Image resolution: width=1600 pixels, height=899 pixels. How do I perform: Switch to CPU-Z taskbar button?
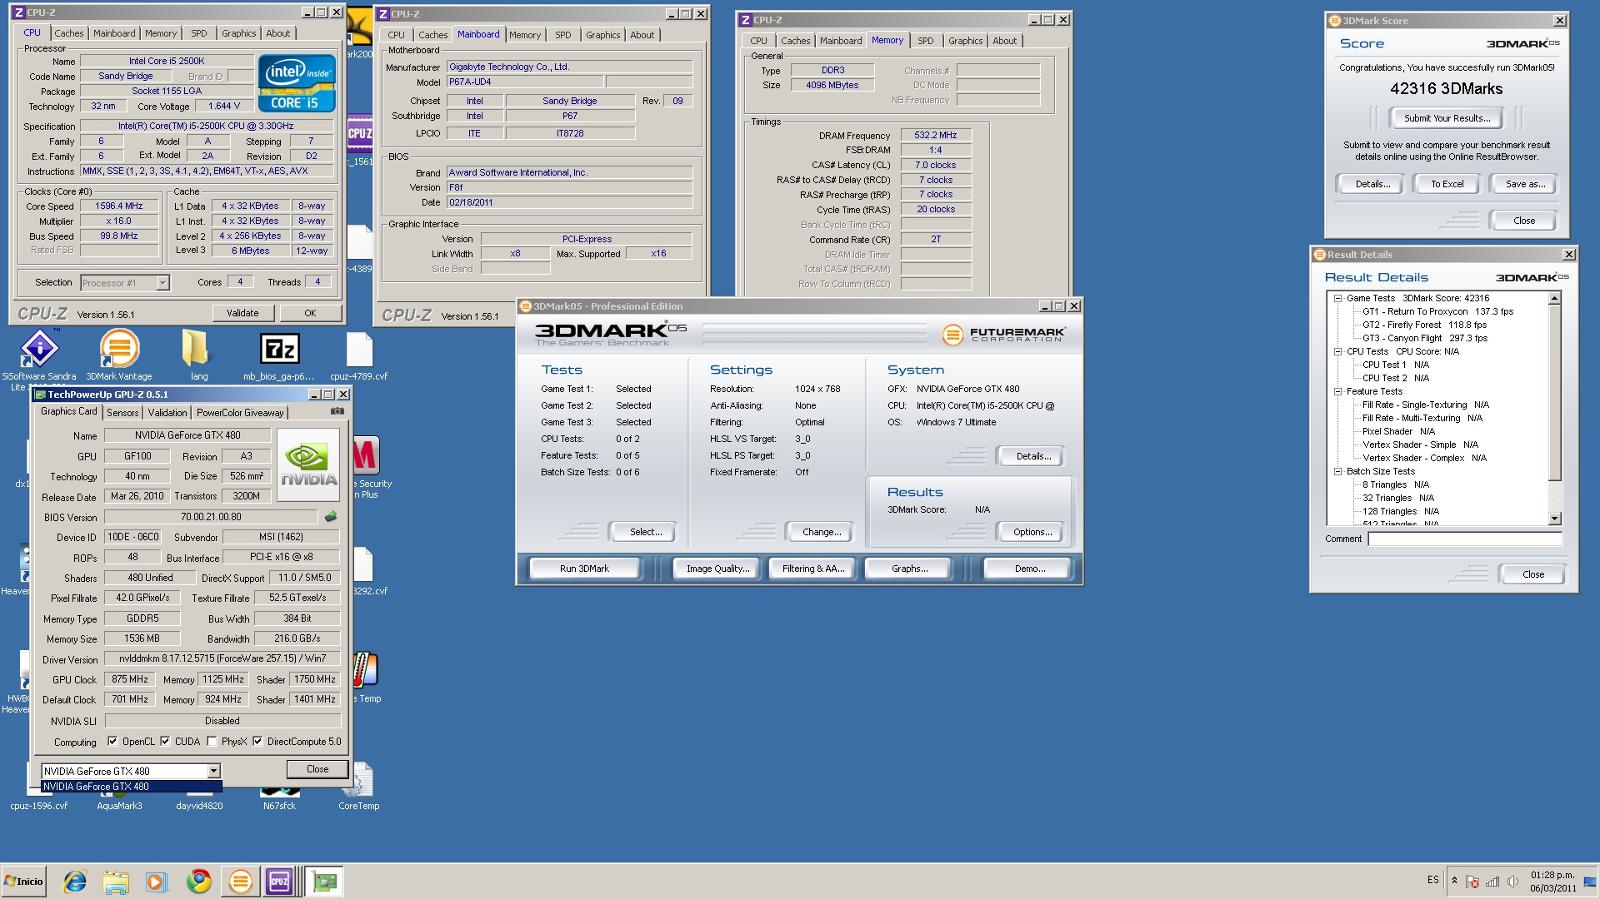click(x=279, y=881)
